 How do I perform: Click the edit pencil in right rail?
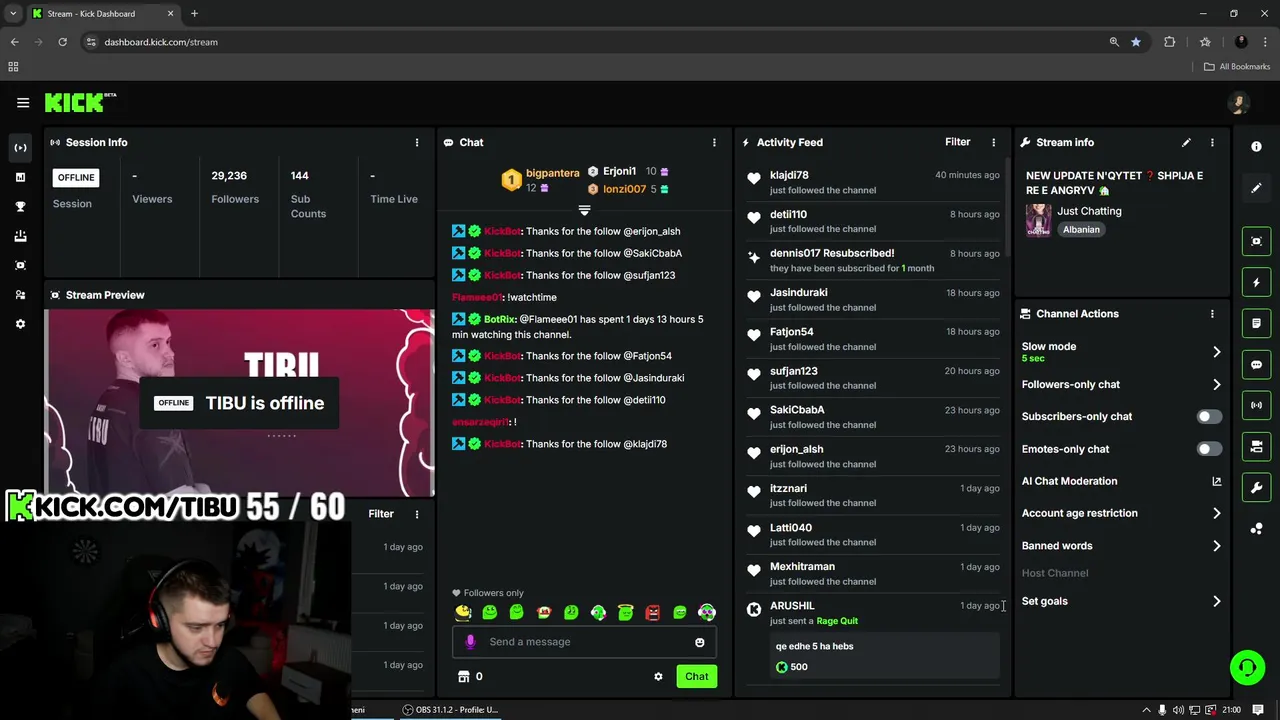[x=1257, y=187]
